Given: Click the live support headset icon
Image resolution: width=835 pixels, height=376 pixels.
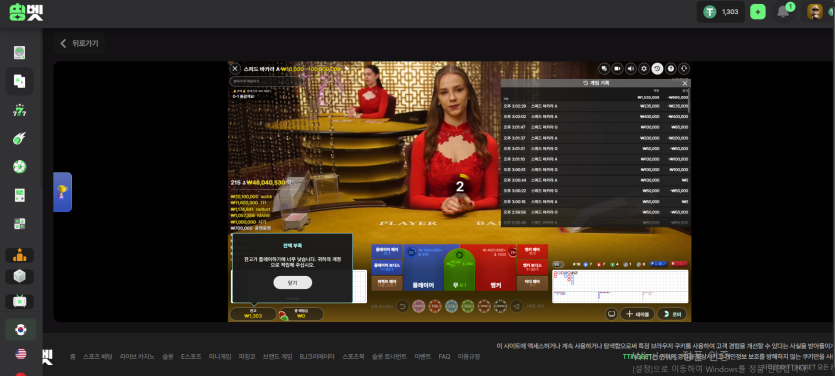Looking at the screenshot, I should point(684,69).
